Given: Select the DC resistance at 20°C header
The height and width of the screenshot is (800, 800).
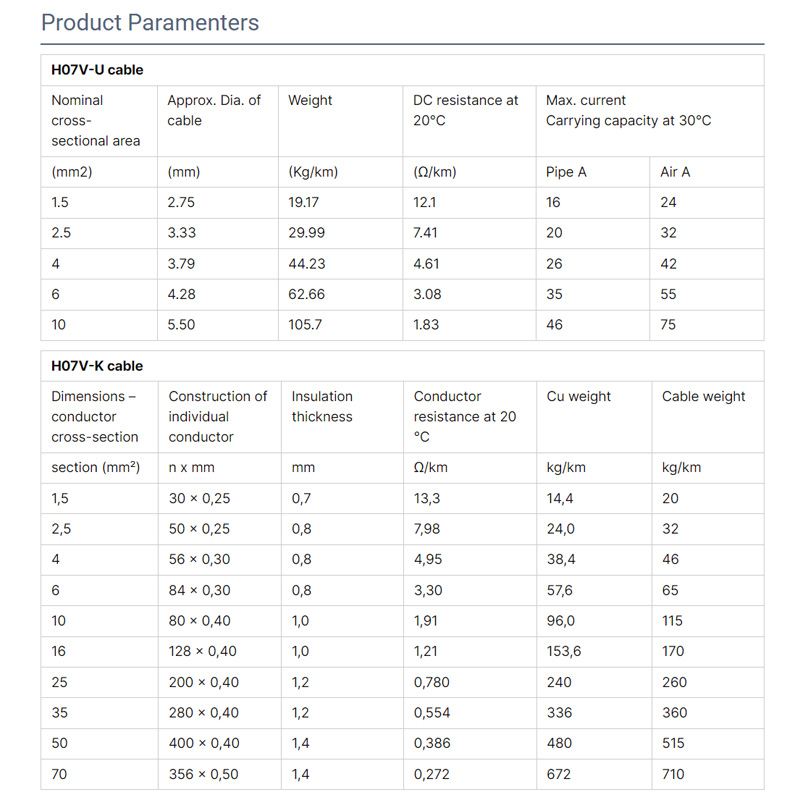Looking at the screenshot, I should point(466,110).
